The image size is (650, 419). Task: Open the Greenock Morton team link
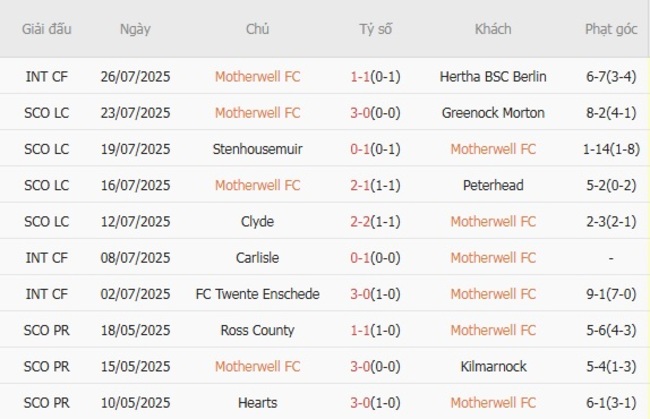pos(493,113)
